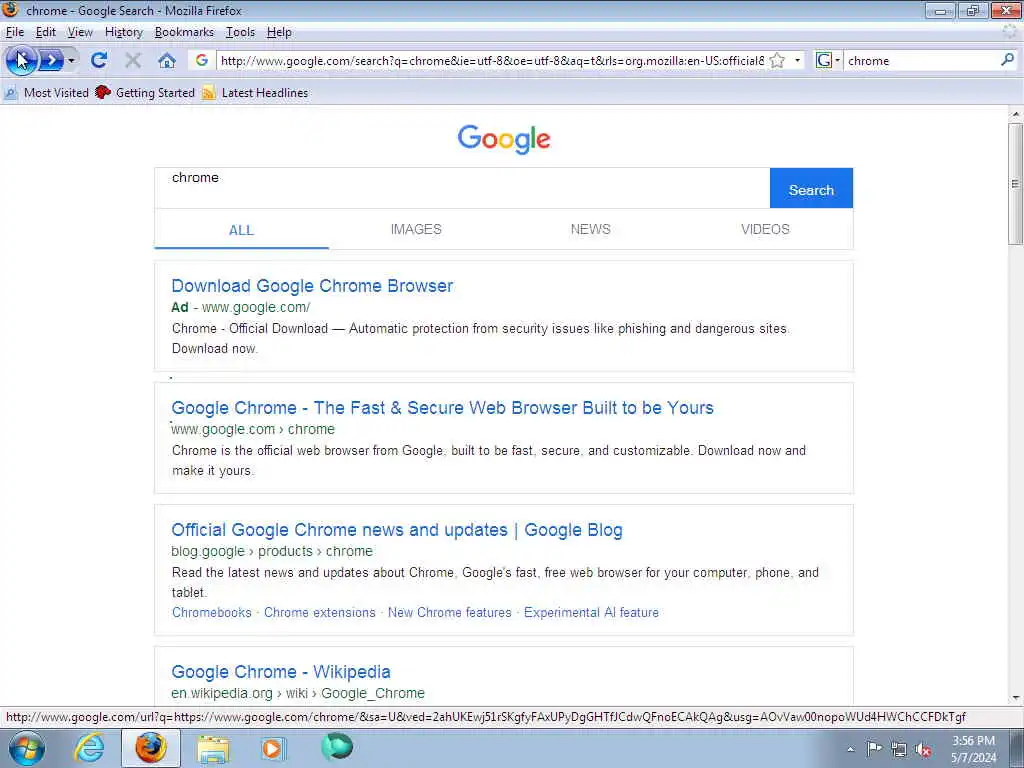Click the green round taskbar application icon
Viewport: 1024px width, 768px height.
(337, 747)
